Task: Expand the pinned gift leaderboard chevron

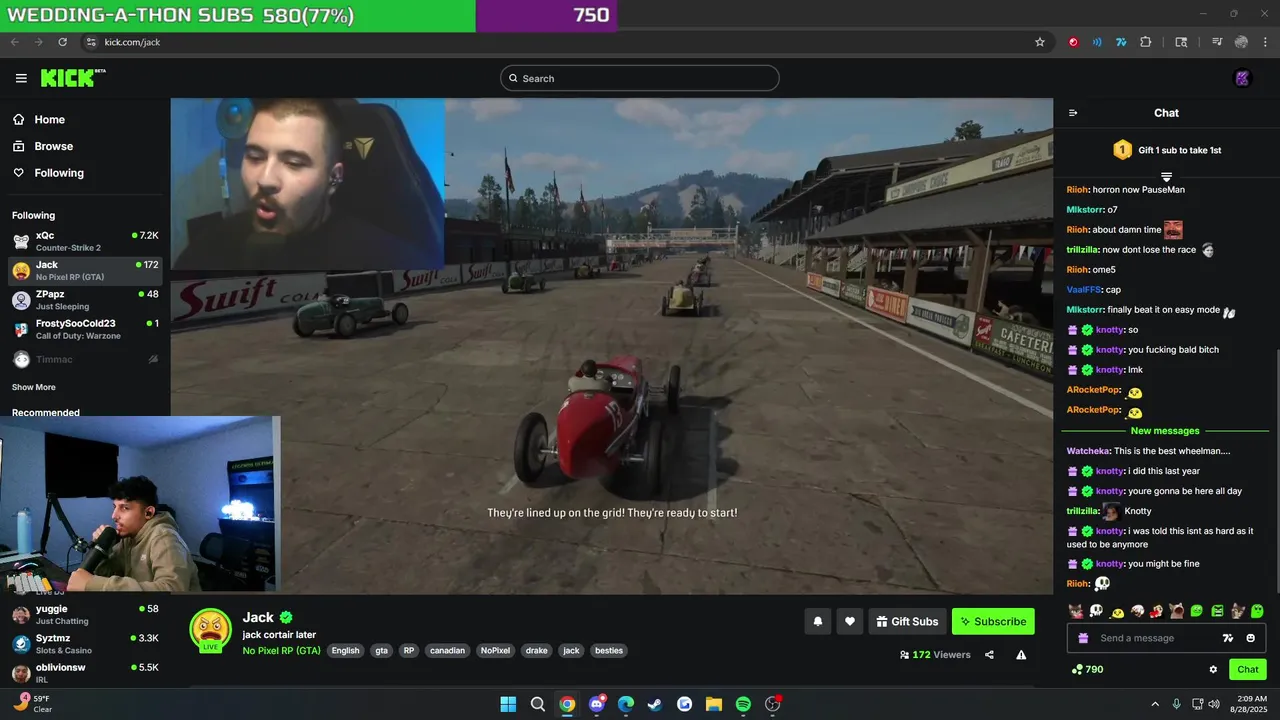Action: [x=1166, y=177]
